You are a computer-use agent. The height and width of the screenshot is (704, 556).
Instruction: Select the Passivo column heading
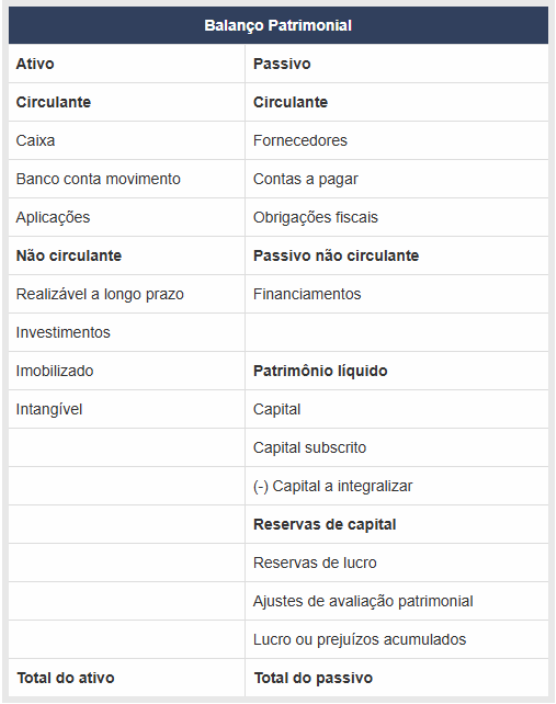(282, 64)
